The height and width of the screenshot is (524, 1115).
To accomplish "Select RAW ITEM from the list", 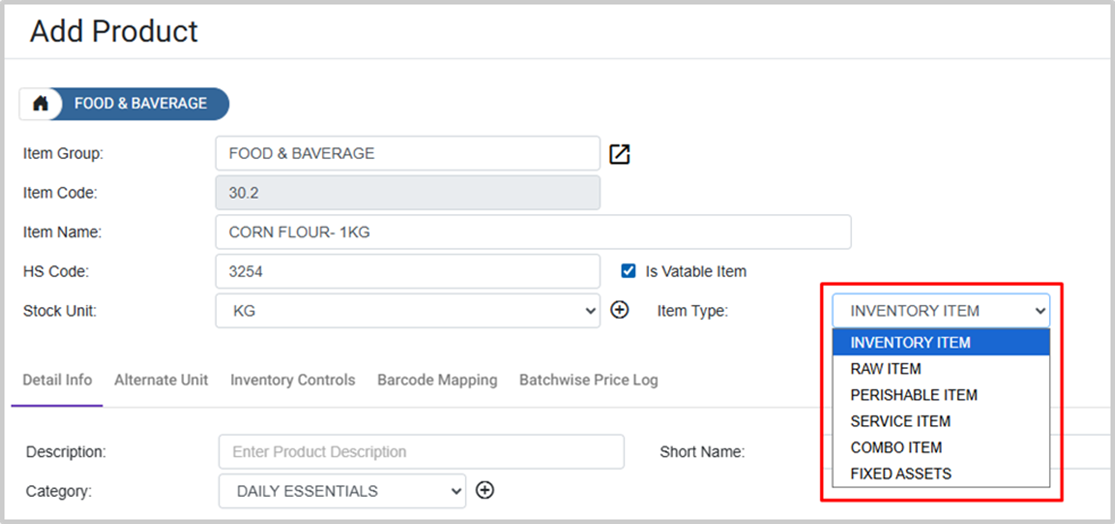I will (886, 369).
